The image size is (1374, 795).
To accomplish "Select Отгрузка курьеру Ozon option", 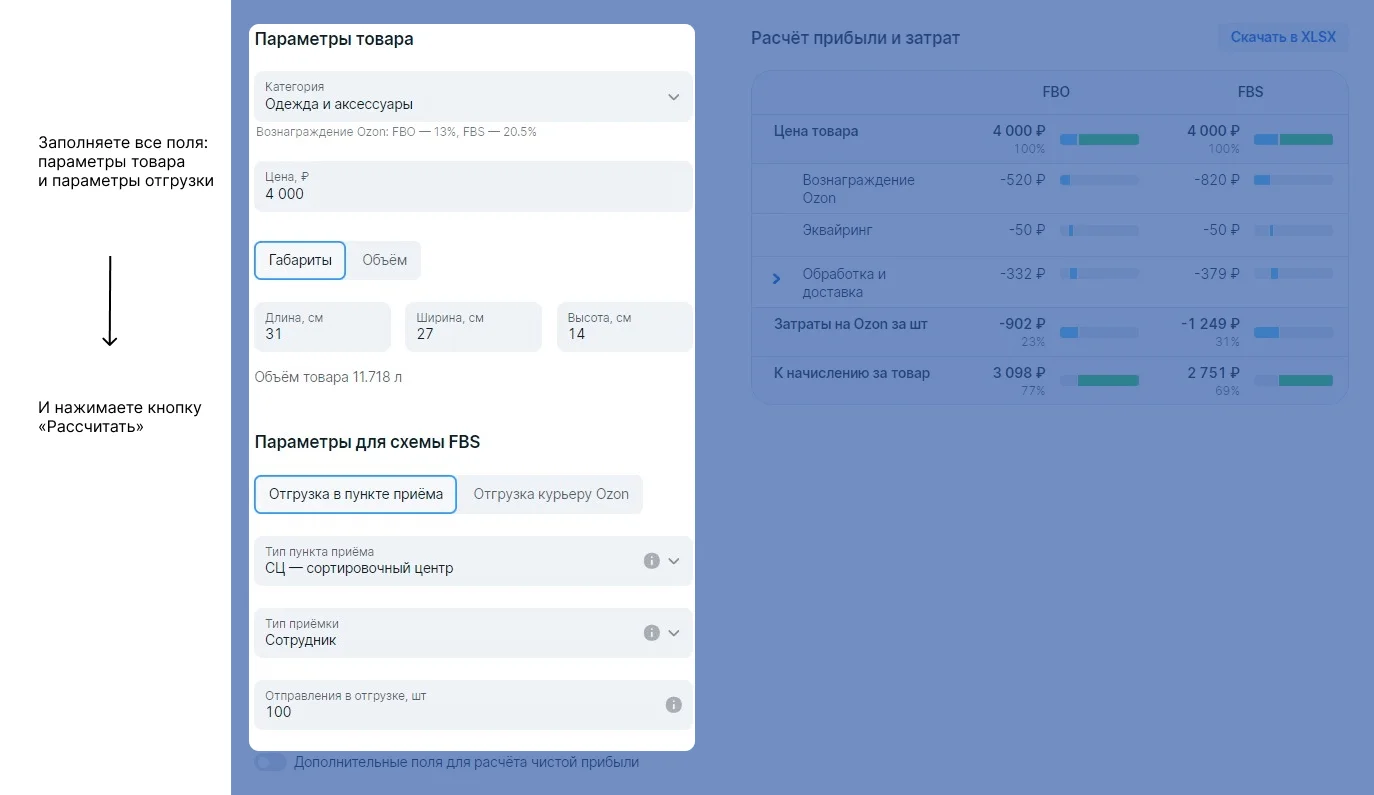I will 551,494.
